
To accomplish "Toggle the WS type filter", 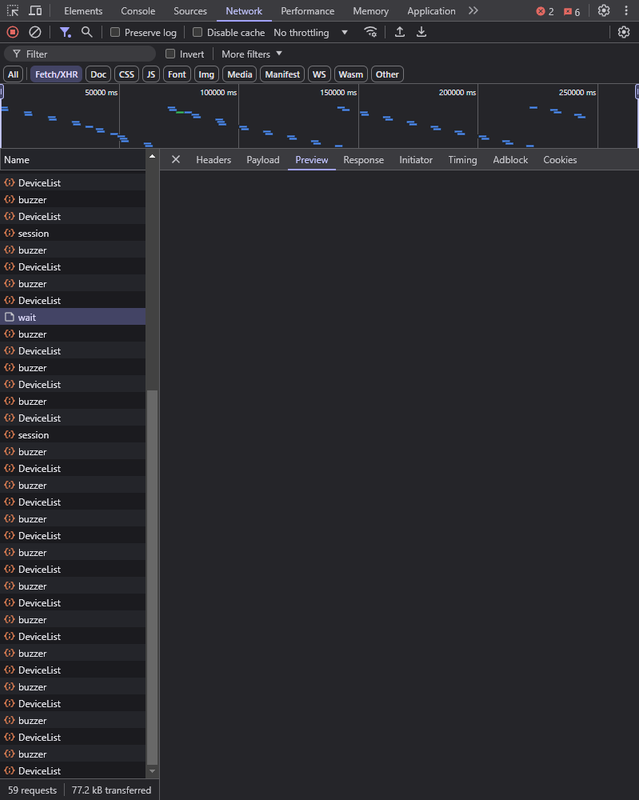I will coord(319,74).
